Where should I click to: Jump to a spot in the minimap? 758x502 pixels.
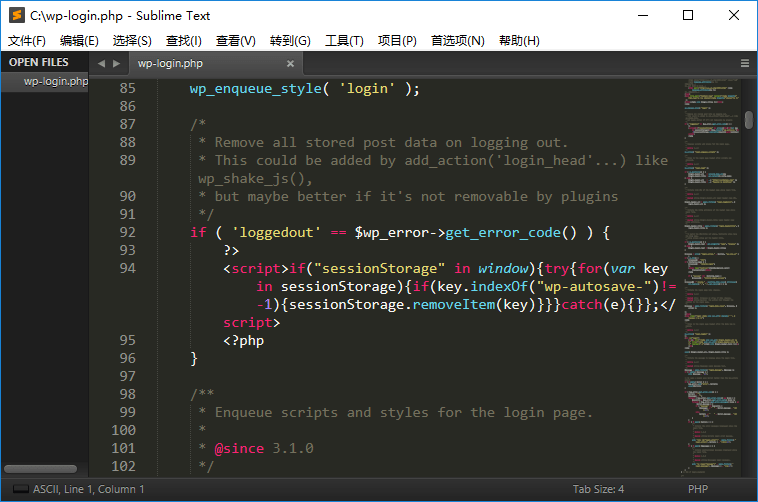pyautogui.click(x=710, y=250)
